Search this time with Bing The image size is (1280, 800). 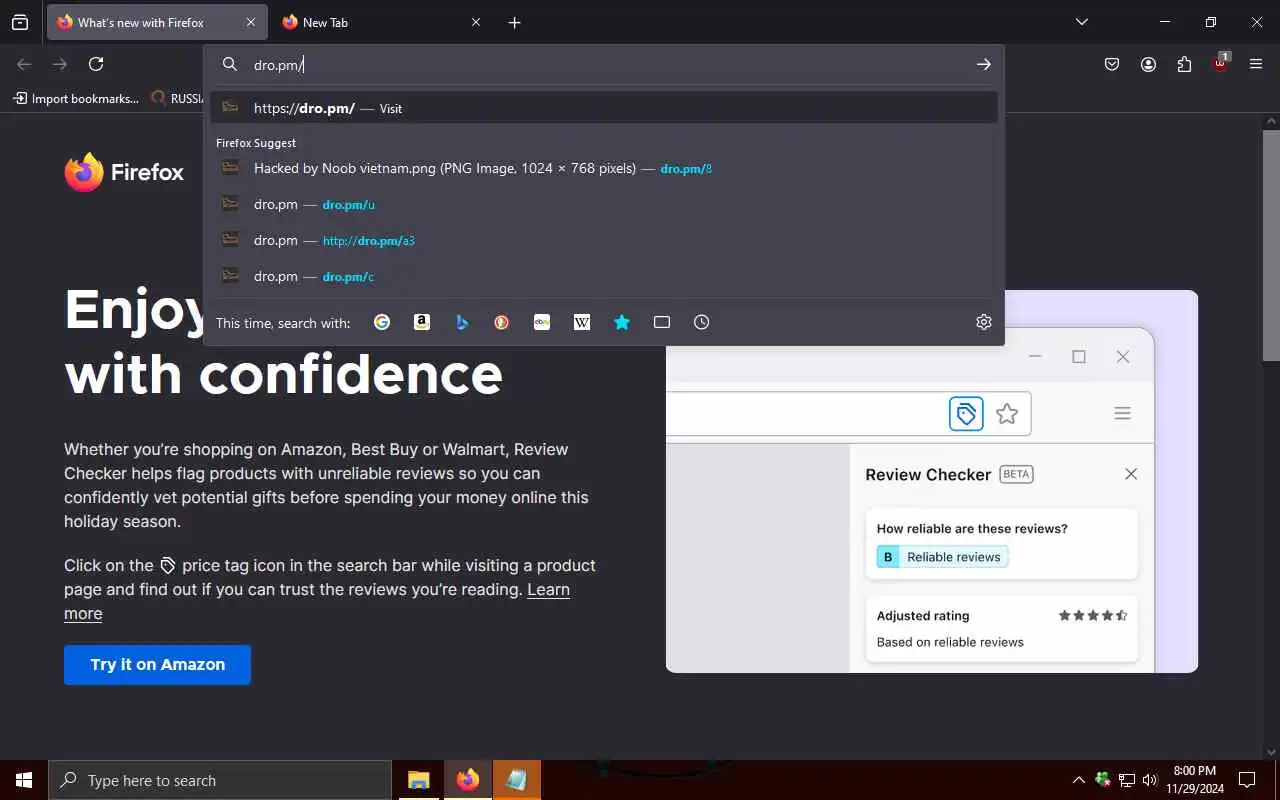[462, 322]
